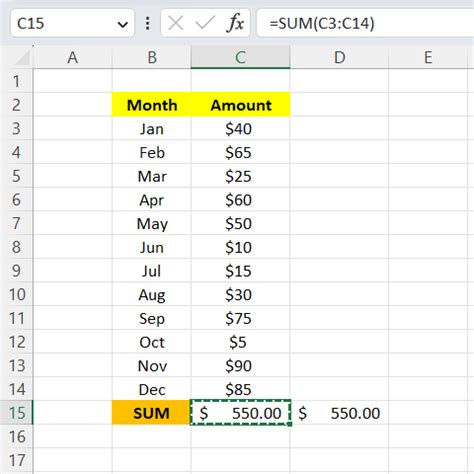Select row 5 header
Screen dimensions: 474x474
(17, 176)
